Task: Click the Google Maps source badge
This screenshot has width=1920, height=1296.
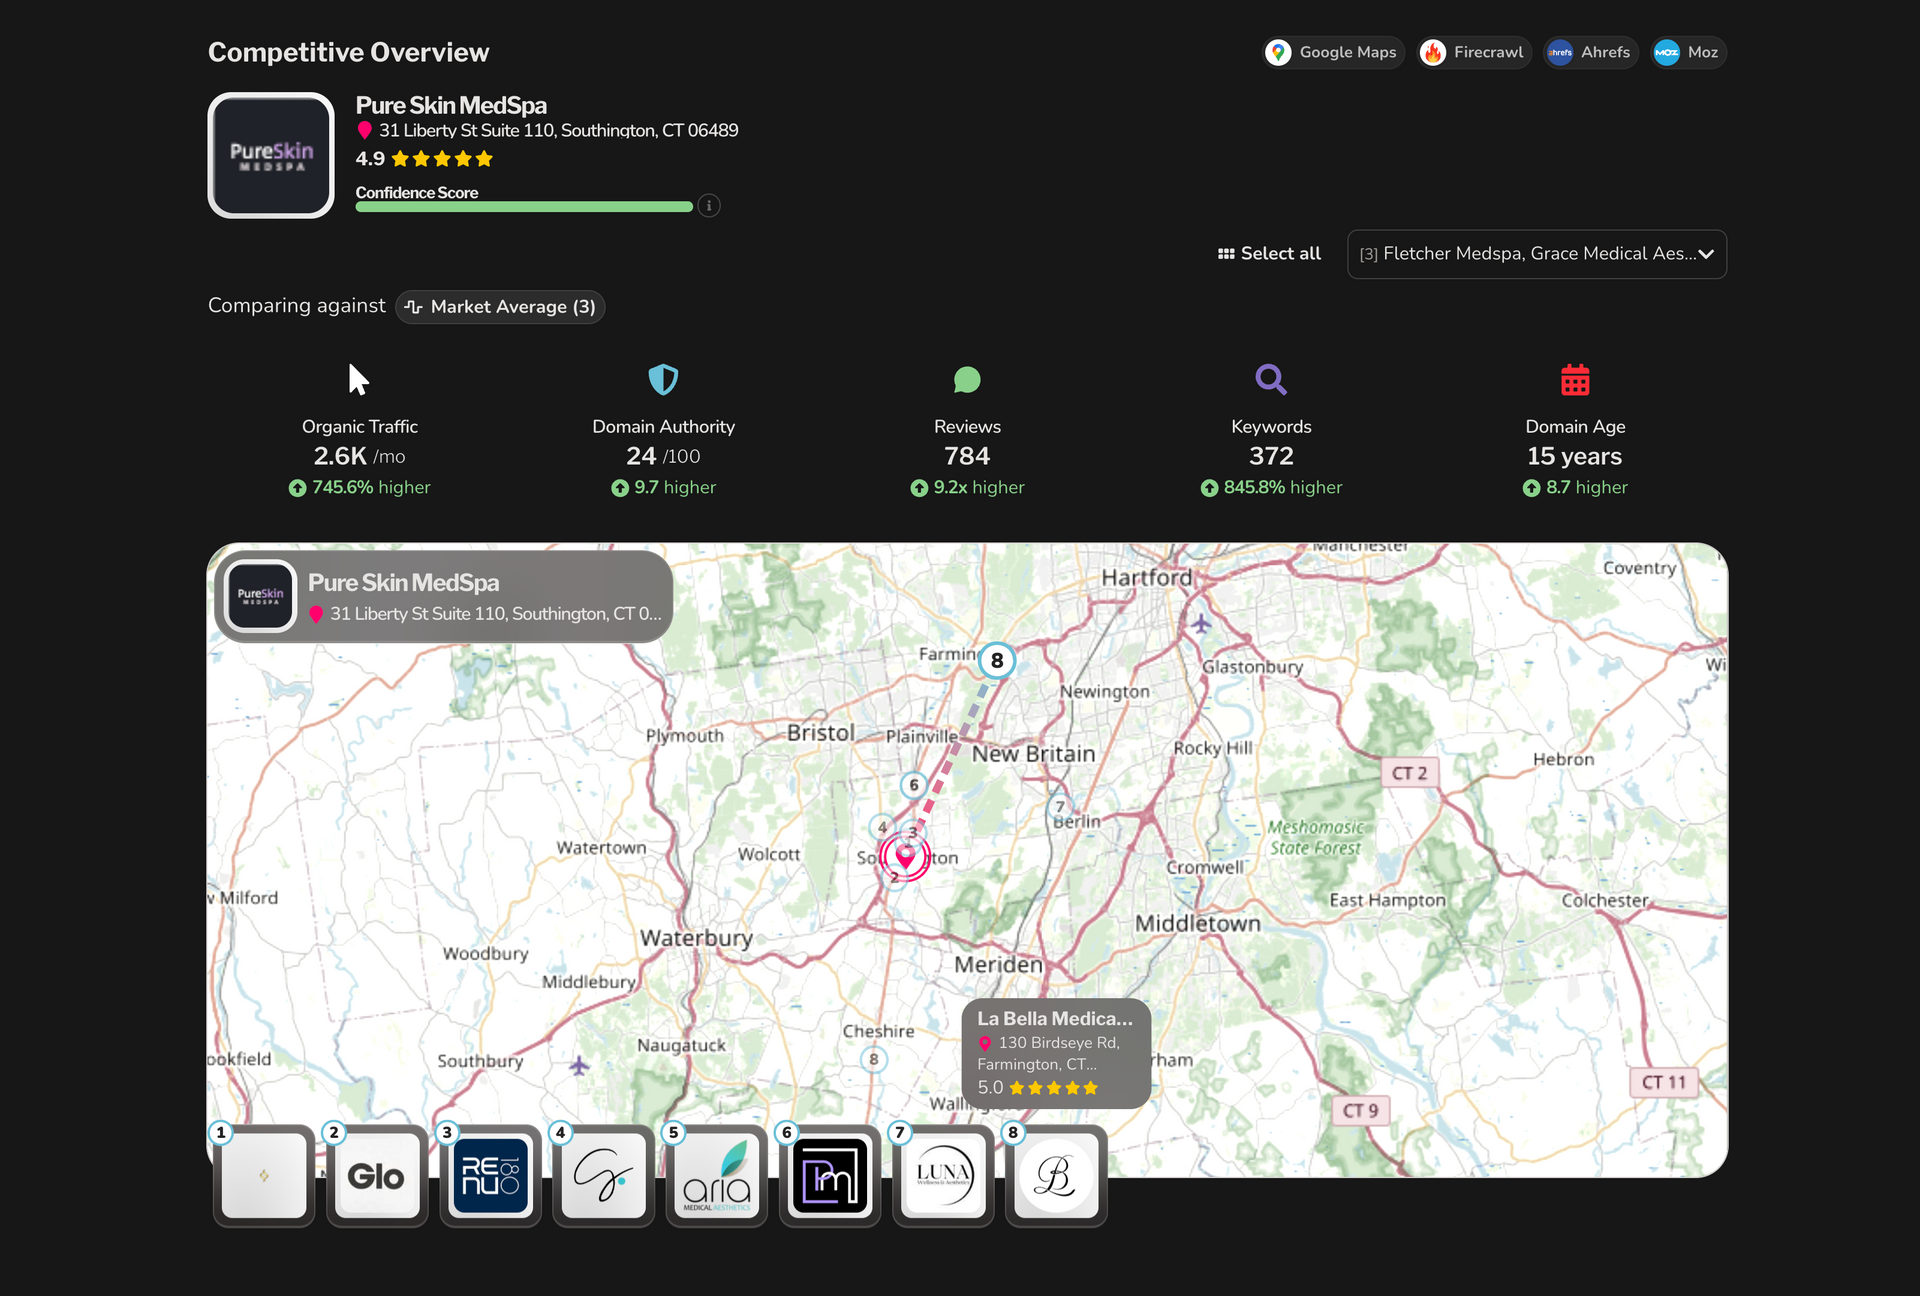Action: point(1333,52)
